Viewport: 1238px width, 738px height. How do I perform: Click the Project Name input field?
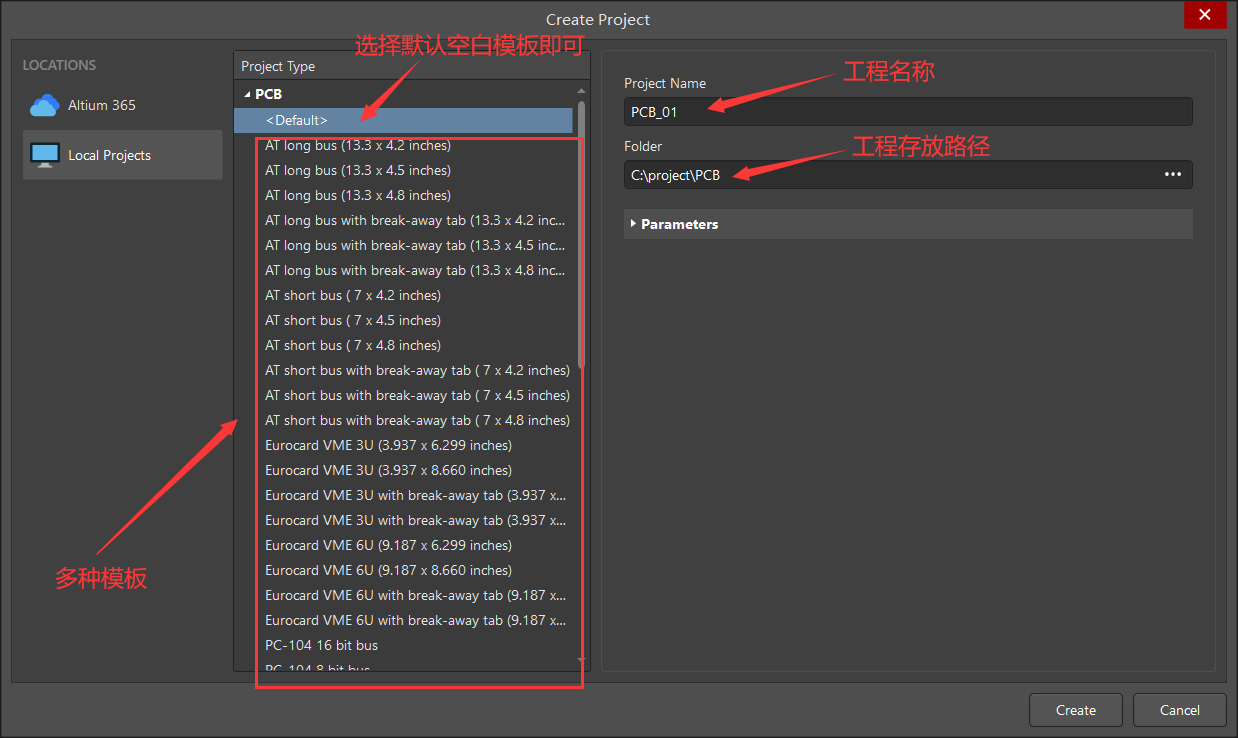908,111
